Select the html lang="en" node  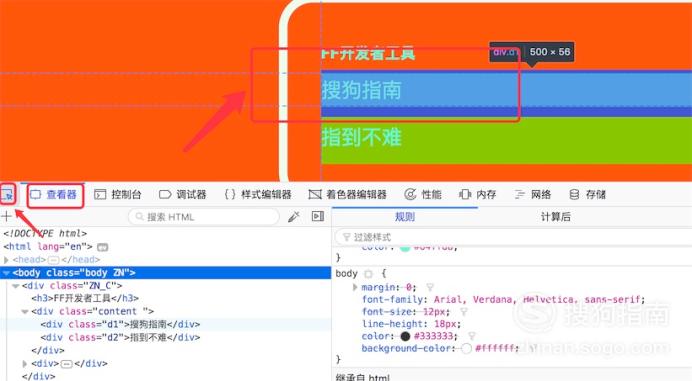click(x=48, y=246)
